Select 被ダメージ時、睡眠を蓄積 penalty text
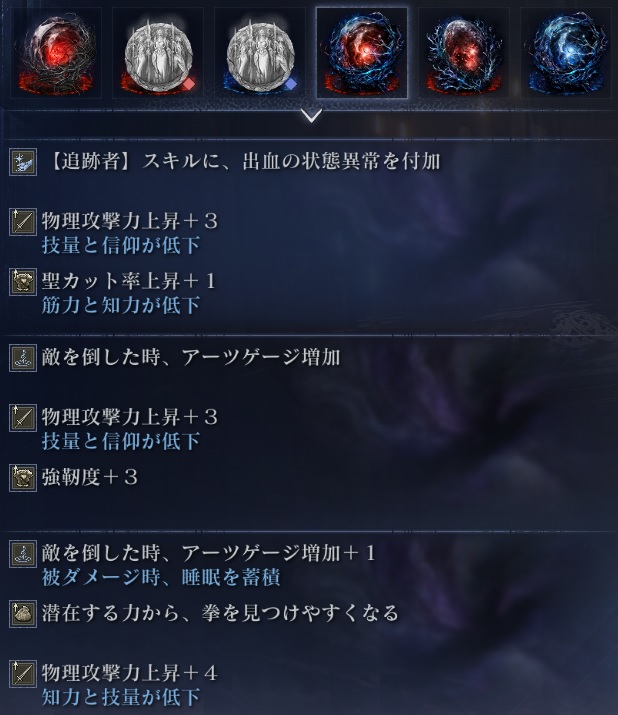Screen dimensions: 618x715 pos(161,577)
